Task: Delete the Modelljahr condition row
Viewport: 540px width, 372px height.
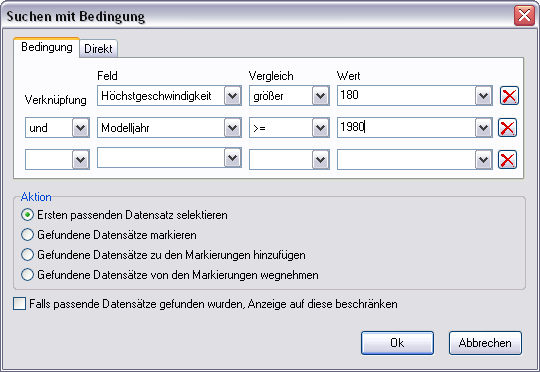Action: [x=508, y=127]
